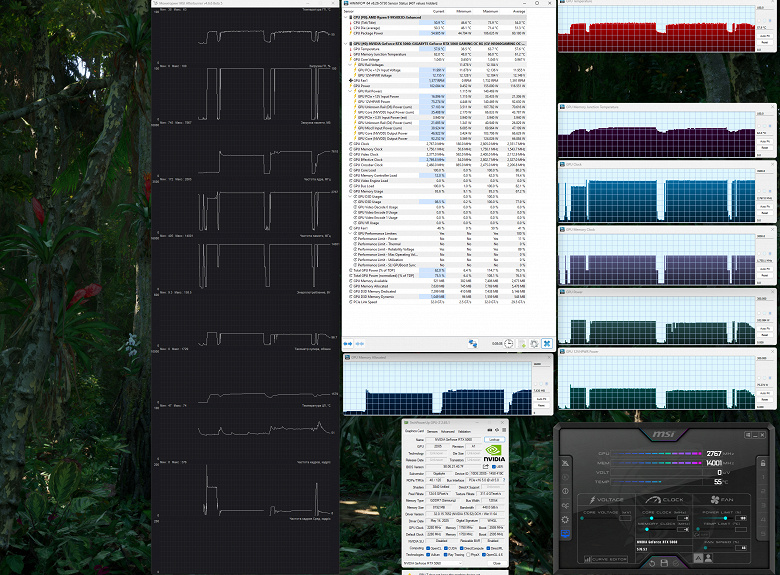Click the Kombustor icon at top of Afterburner sidebar

(x=566, y=463)
